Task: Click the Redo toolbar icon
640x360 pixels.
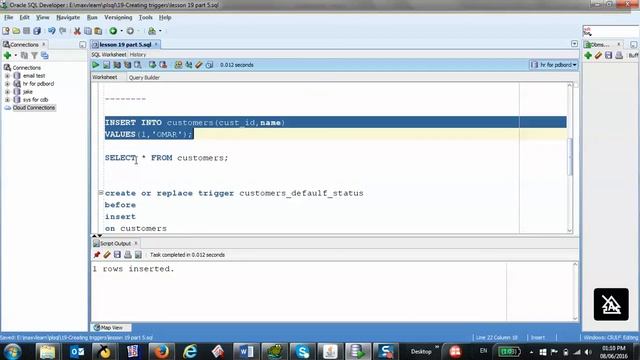Action: [62, 31]
